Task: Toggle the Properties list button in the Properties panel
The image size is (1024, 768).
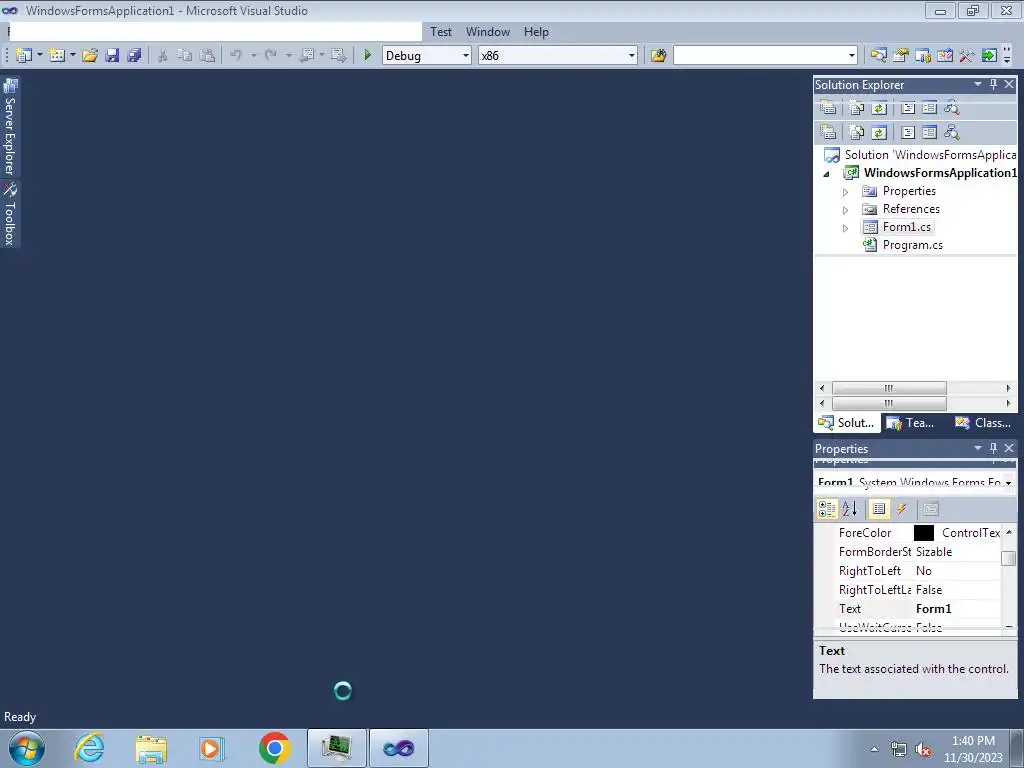Action: (879, 509)
